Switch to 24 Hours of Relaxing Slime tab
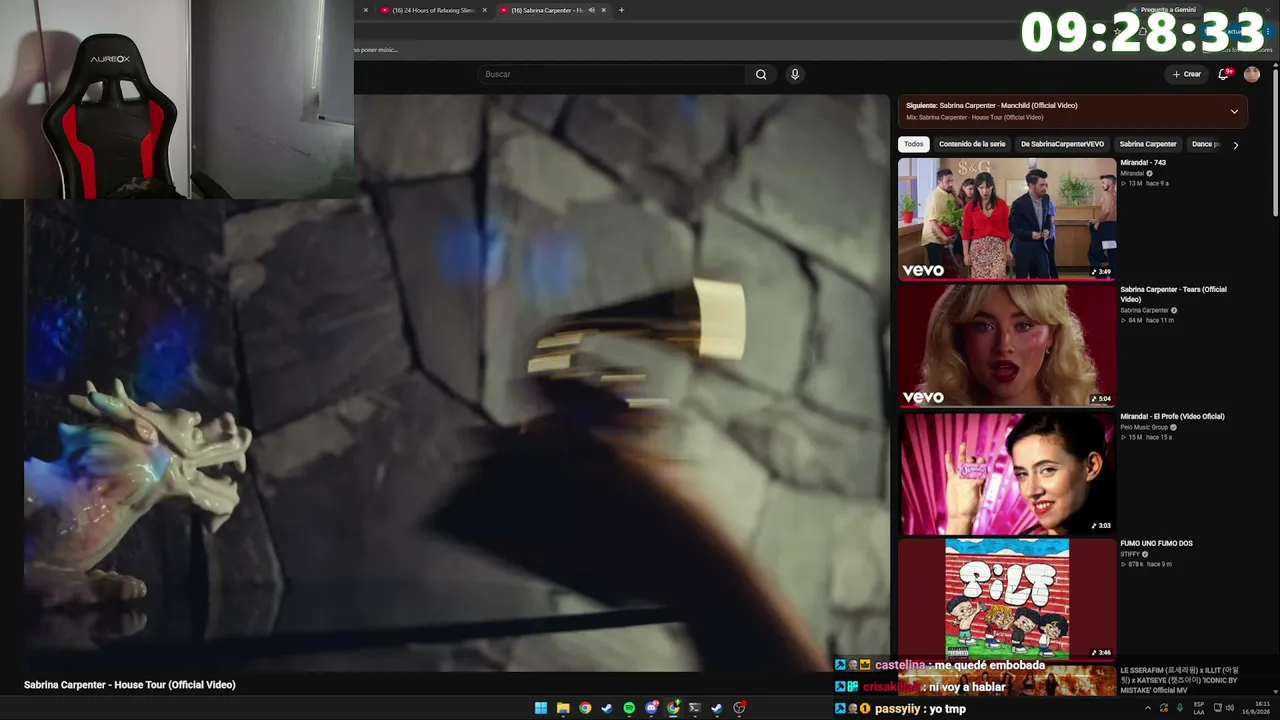The image size is (1280, 720). pyautogui.click(x=433, y=10)
